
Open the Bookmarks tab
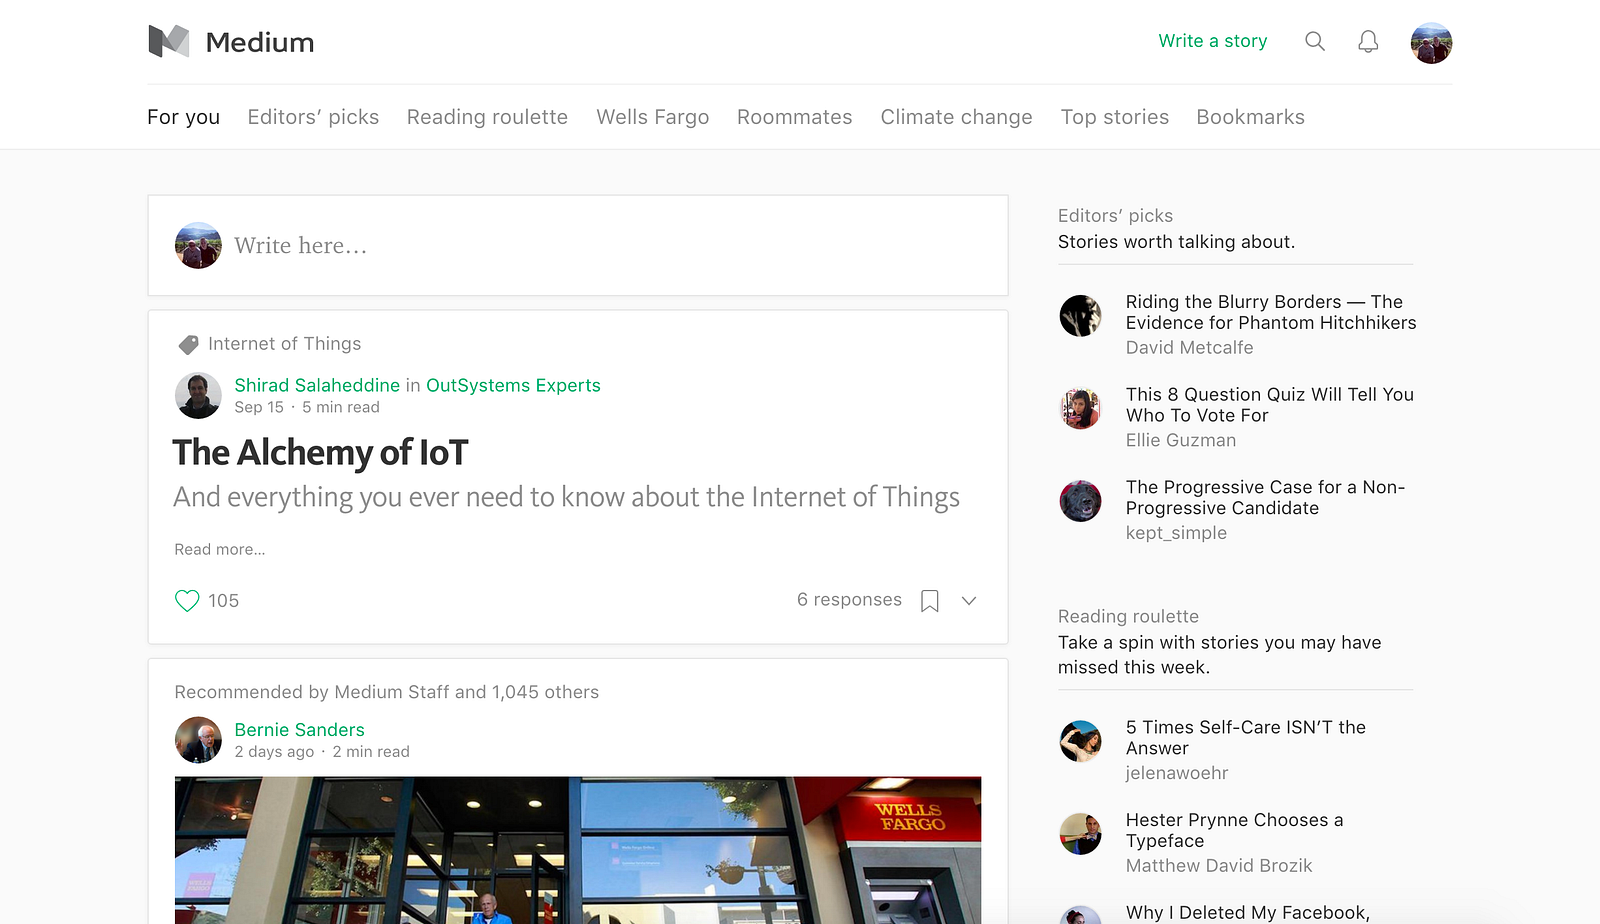pyautogui.click(x=1250, y=117)
